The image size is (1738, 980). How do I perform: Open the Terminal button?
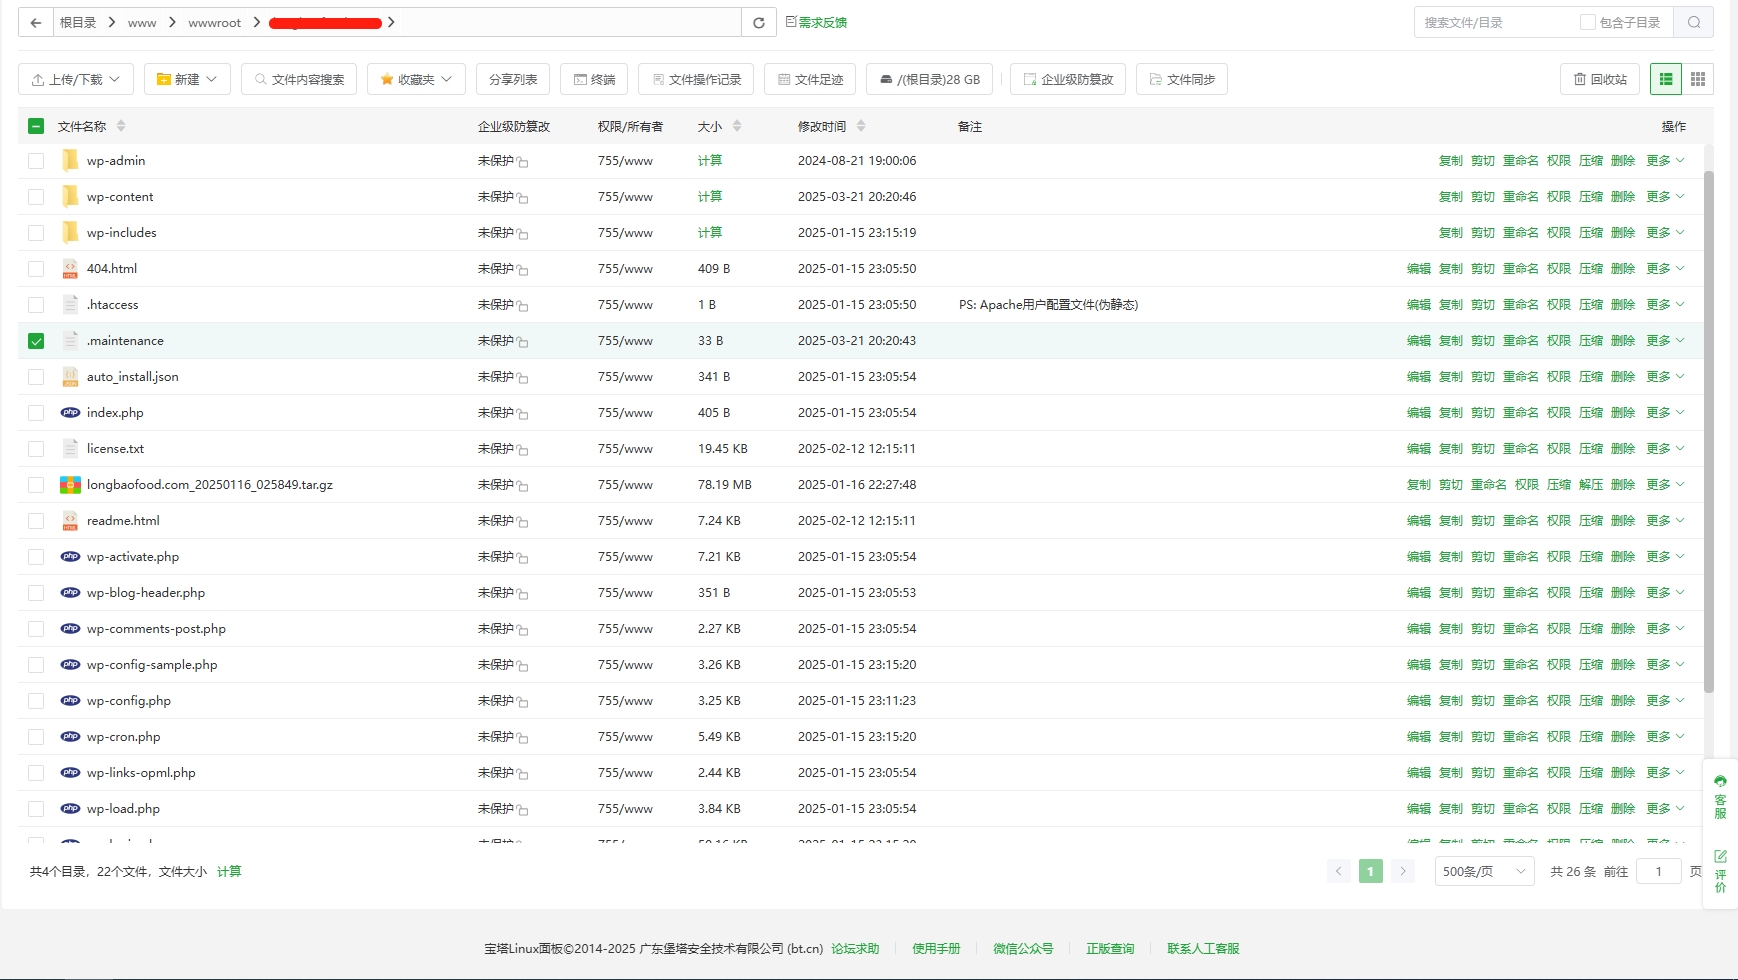pos(594,79)
